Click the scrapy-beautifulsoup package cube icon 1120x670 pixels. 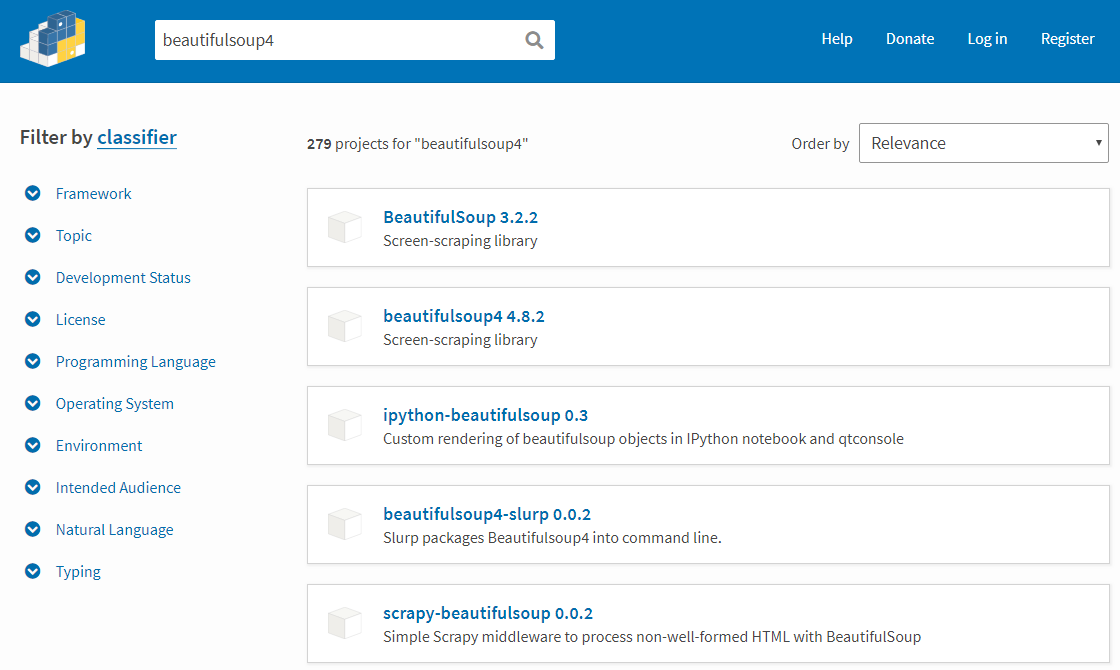coord(344,624)
